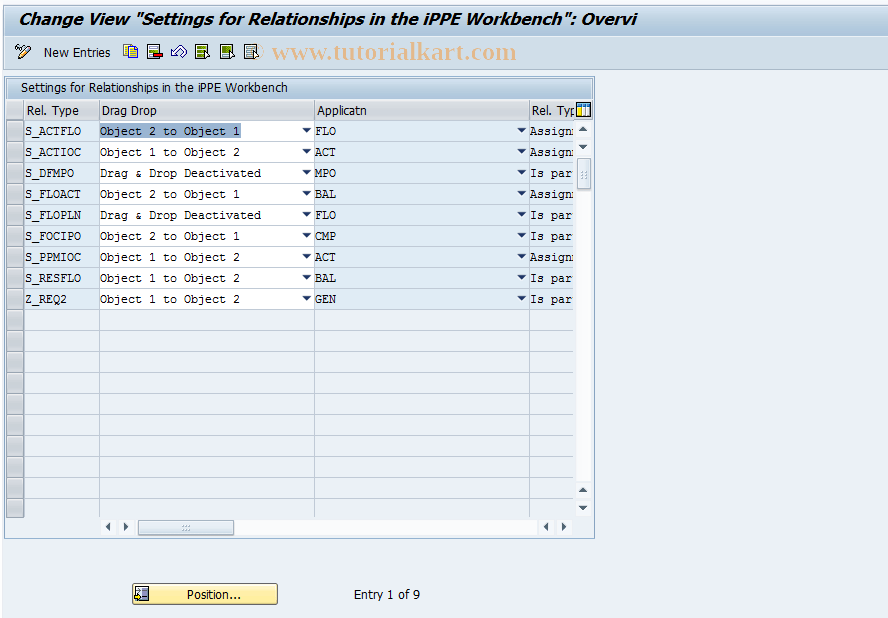The height and width of the screenshot is (618, 888).
Task: Expand the Drag Drop dropdown for Z_REQ2
Action: (304, 299)
